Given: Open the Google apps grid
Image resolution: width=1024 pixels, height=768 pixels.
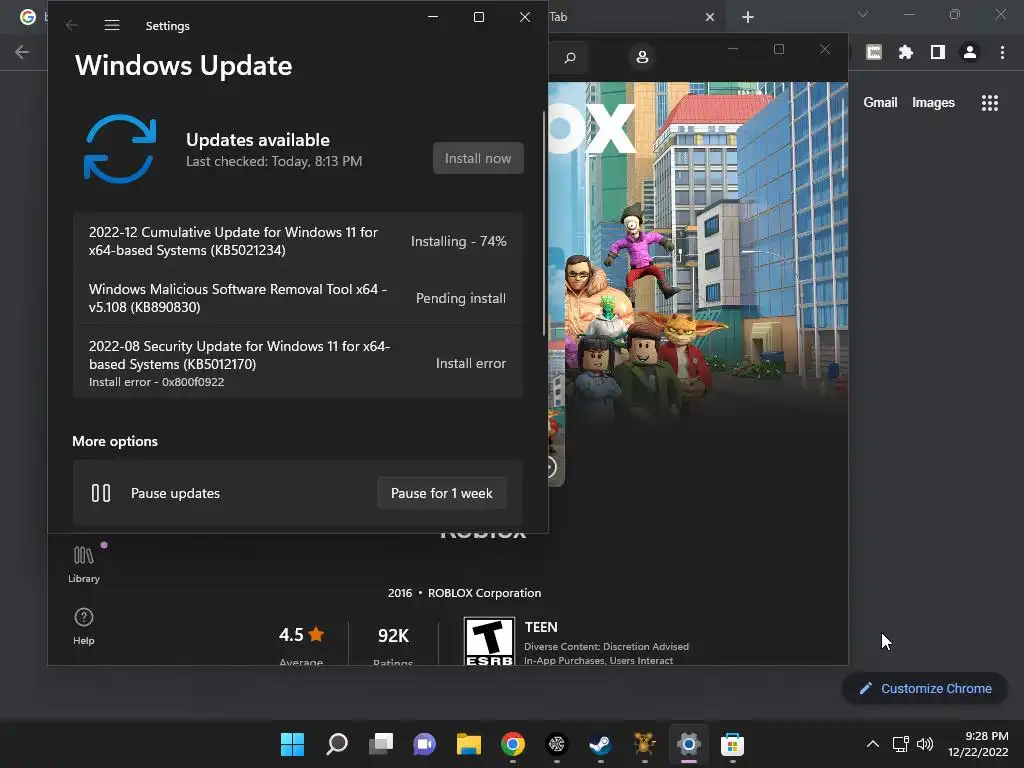Looking at the screenshot, I should [x=990, y=103].
